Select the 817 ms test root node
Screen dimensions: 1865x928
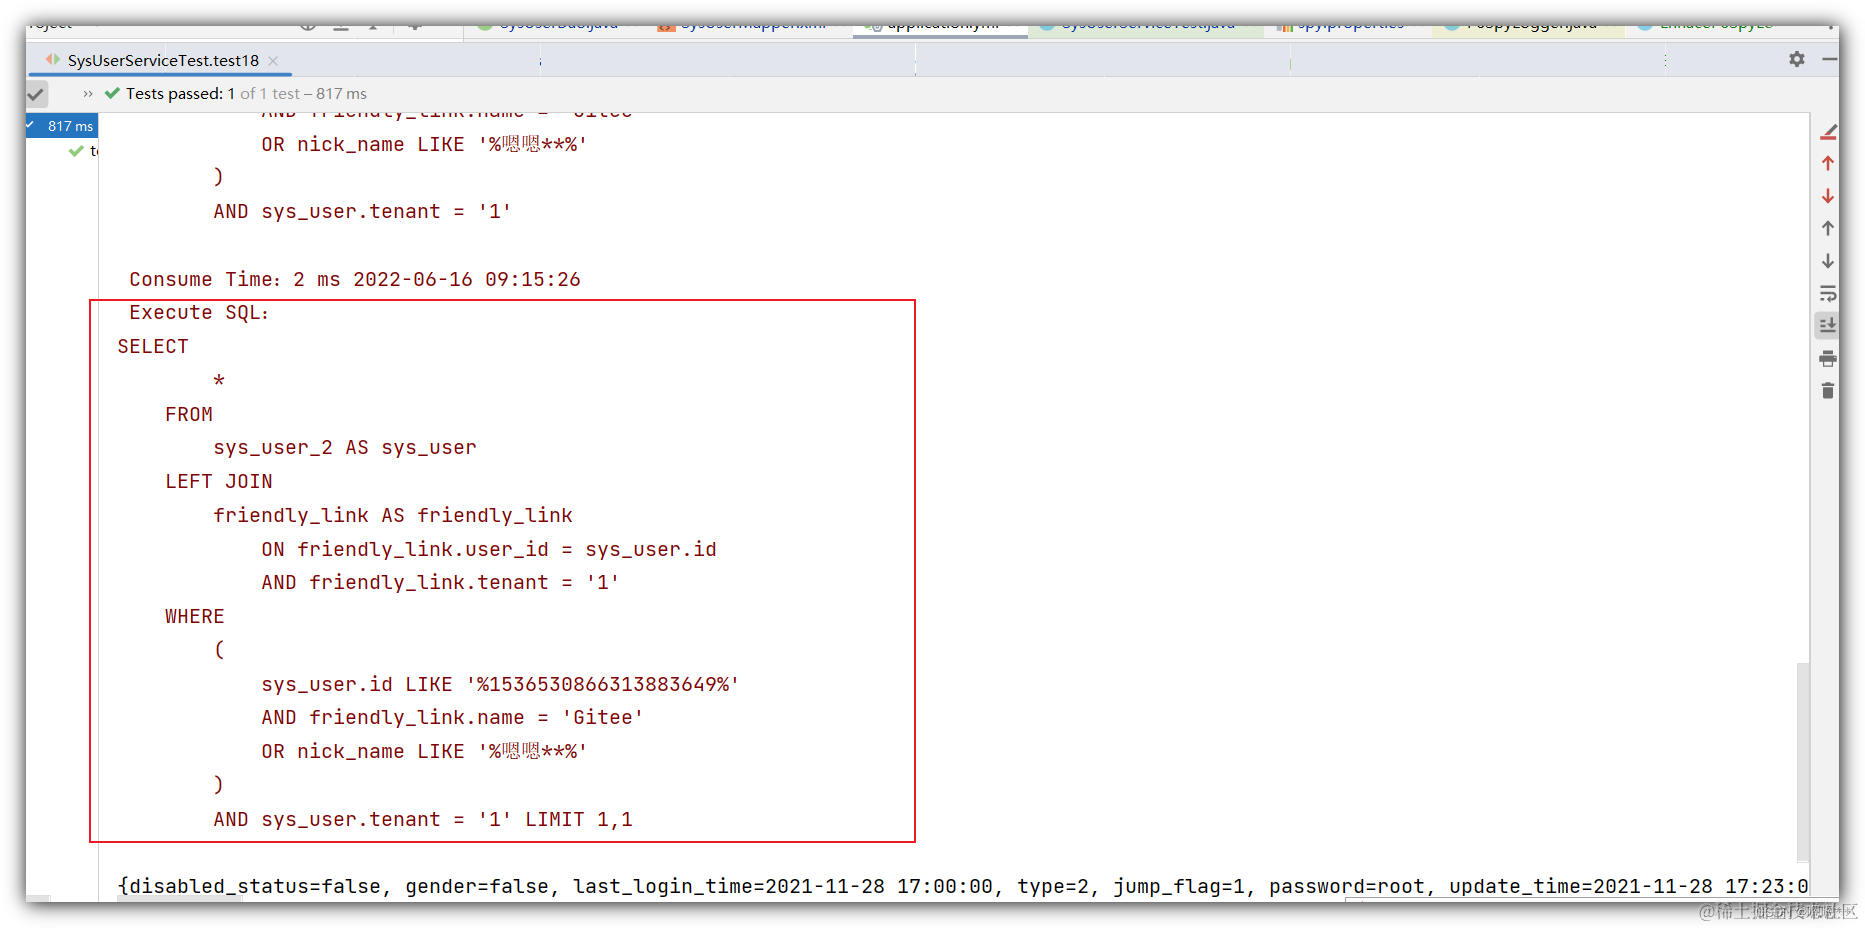tap(62, 126)
